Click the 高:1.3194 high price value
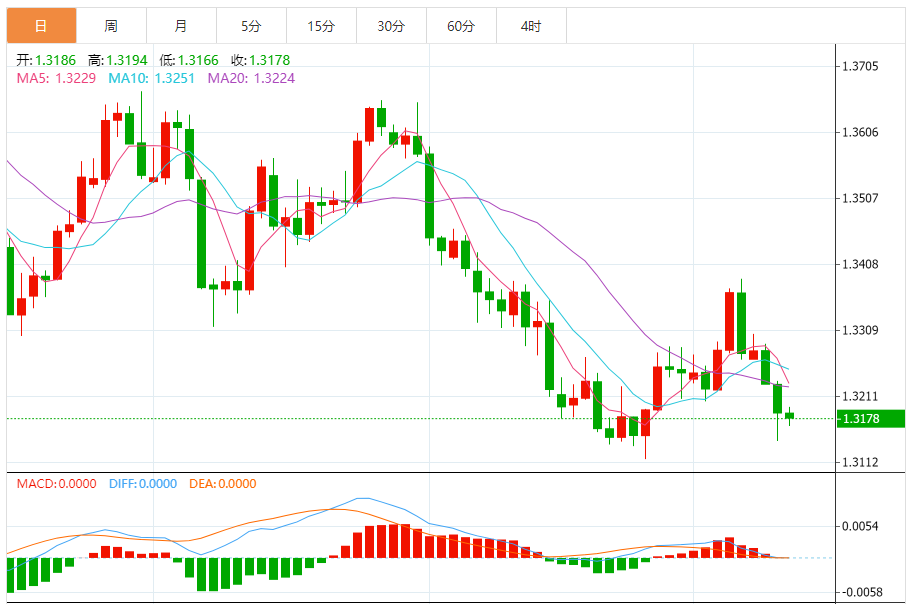Image resolution: width=915 pixels, height=604 pixels. (118, 60)
